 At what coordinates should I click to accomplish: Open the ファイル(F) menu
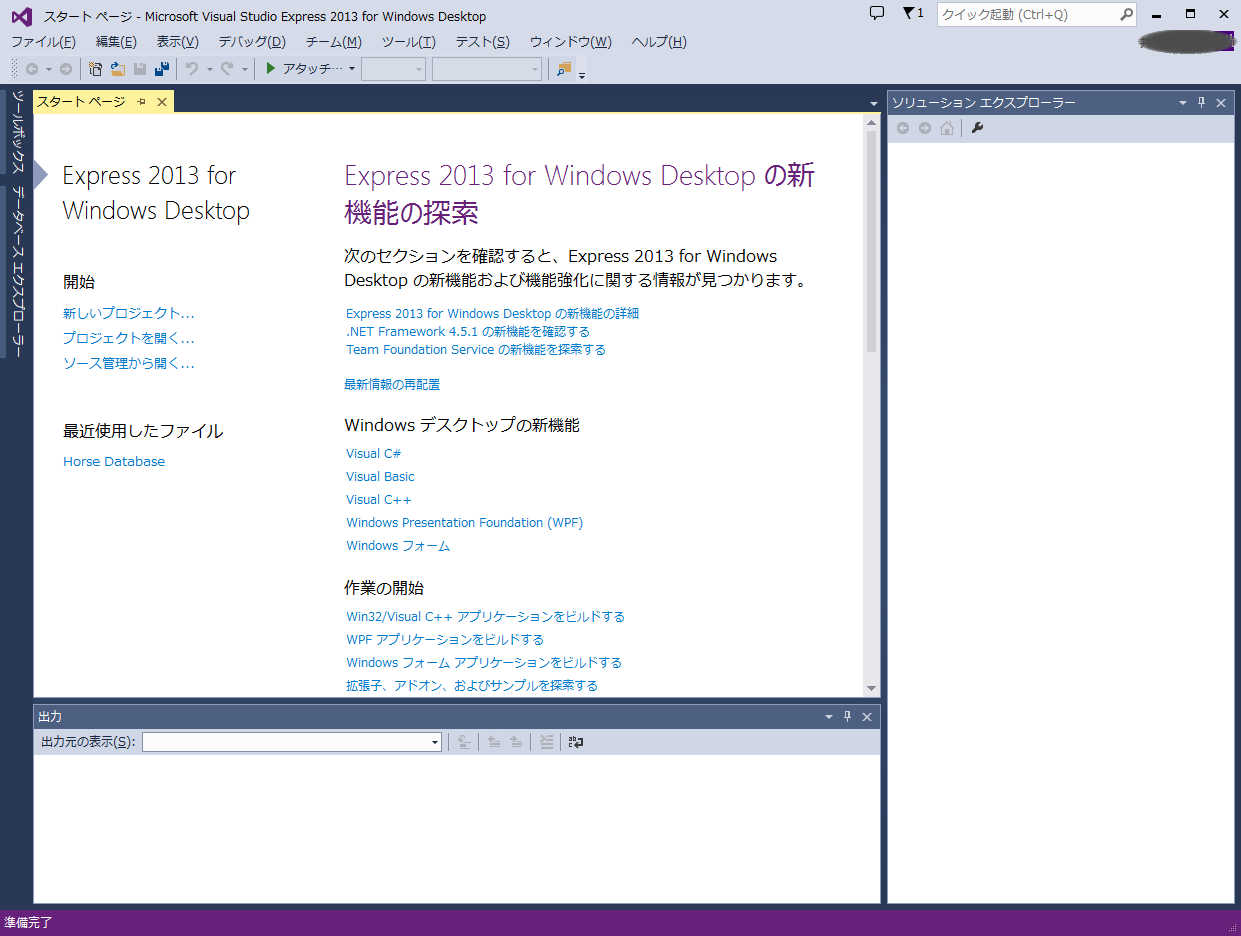(x=43, y=42)
